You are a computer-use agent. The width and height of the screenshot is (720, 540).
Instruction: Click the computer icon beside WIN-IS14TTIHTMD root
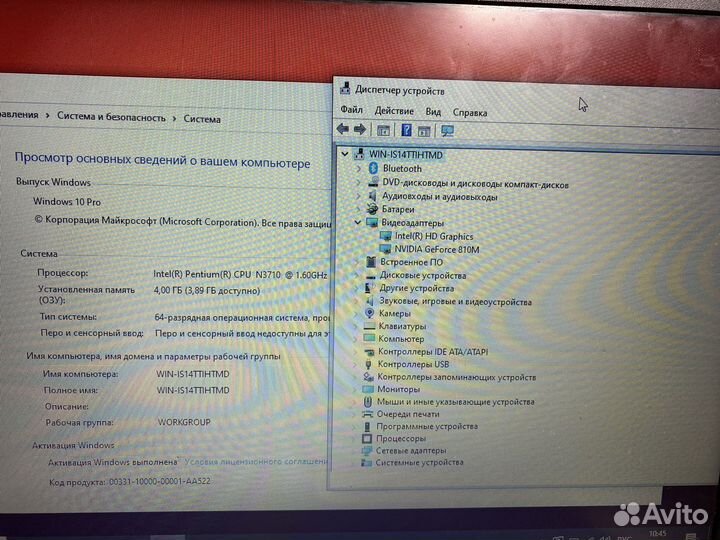point(359,154)
